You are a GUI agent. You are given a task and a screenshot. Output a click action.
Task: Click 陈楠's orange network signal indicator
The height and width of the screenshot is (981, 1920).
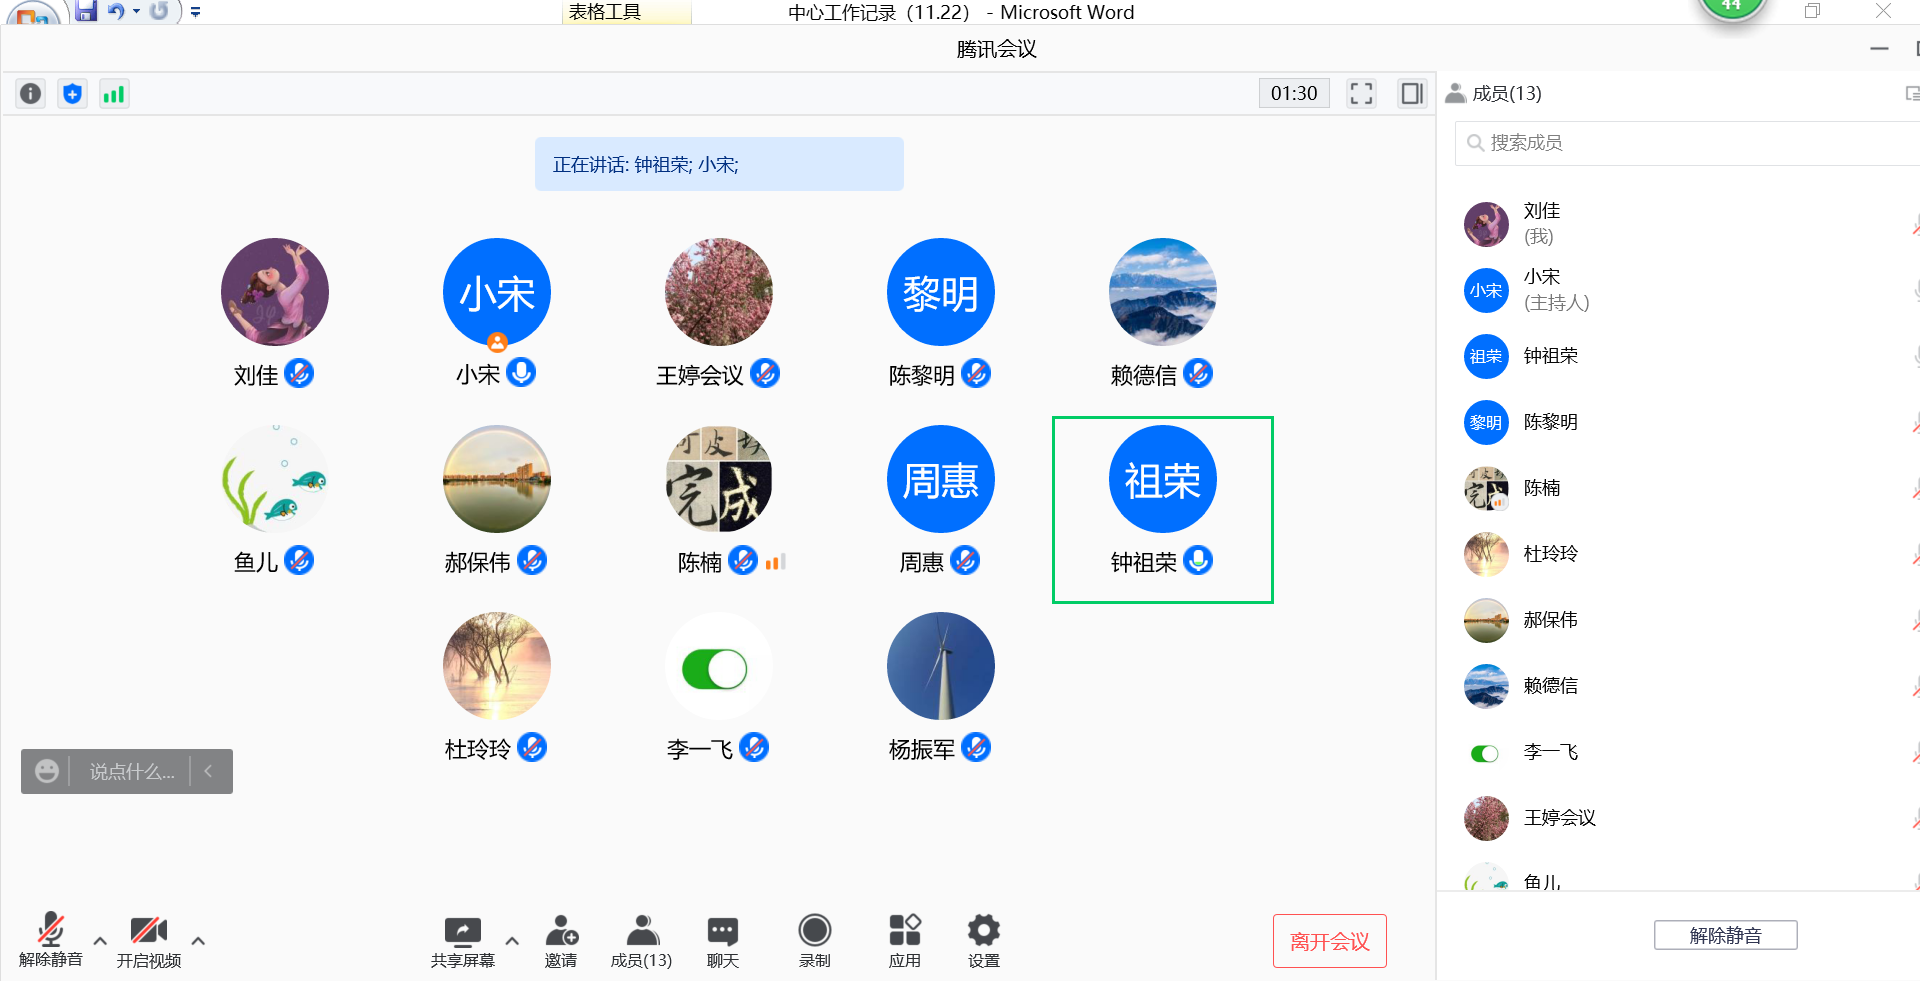pos(776,562)
